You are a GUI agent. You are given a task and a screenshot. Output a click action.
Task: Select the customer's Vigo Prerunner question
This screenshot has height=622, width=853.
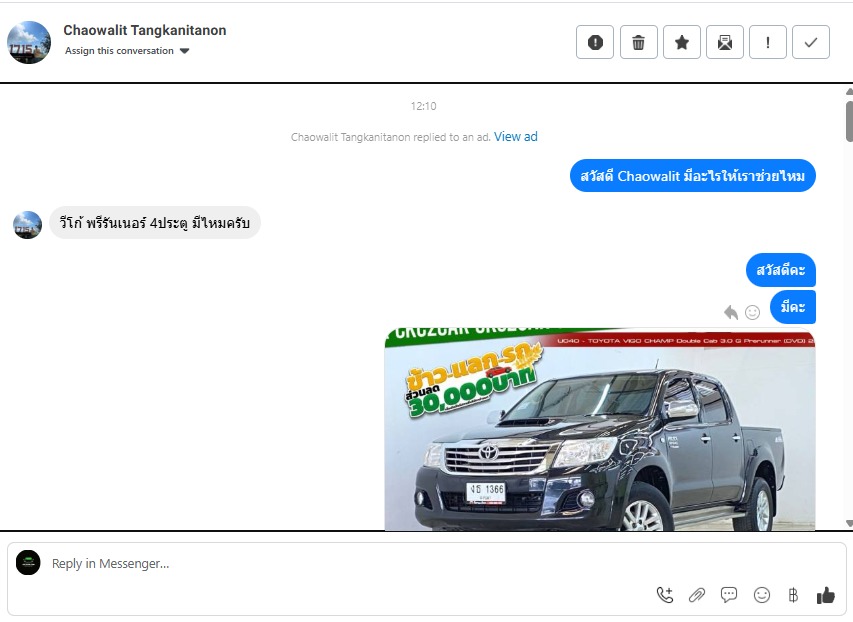[x=155, y=223]
